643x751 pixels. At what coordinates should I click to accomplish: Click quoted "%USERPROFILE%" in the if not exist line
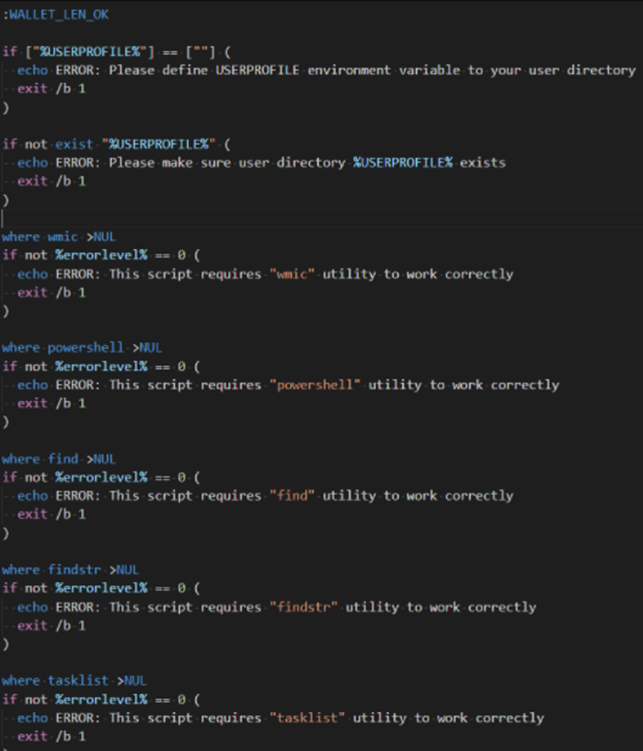coord(158,144)
